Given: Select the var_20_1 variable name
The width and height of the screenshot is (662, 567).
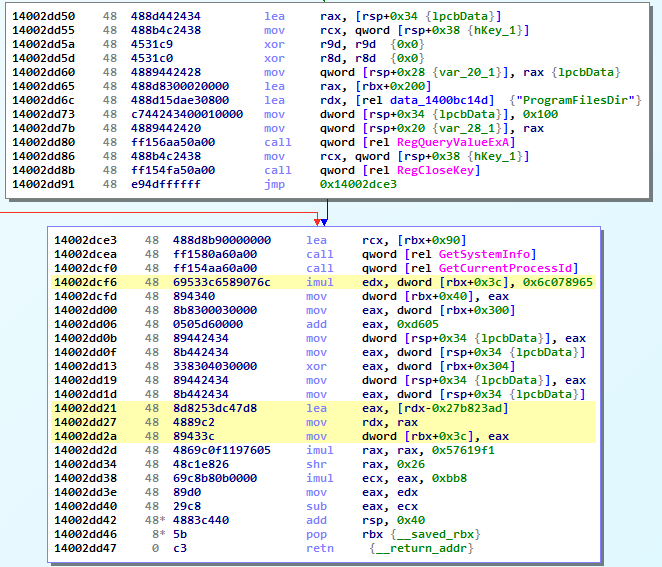Looking at the screenshot, I should [467, 72].
